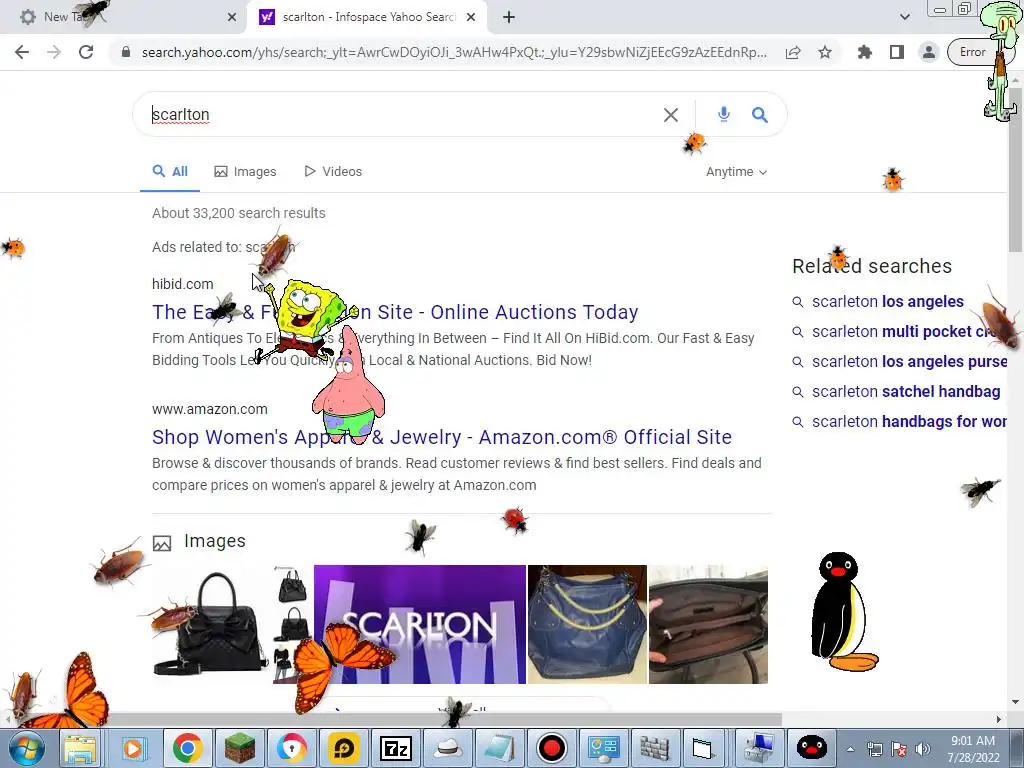Close the scarlton Yahoo Search tab
1024x768 pixels.
tap(471, 17)
